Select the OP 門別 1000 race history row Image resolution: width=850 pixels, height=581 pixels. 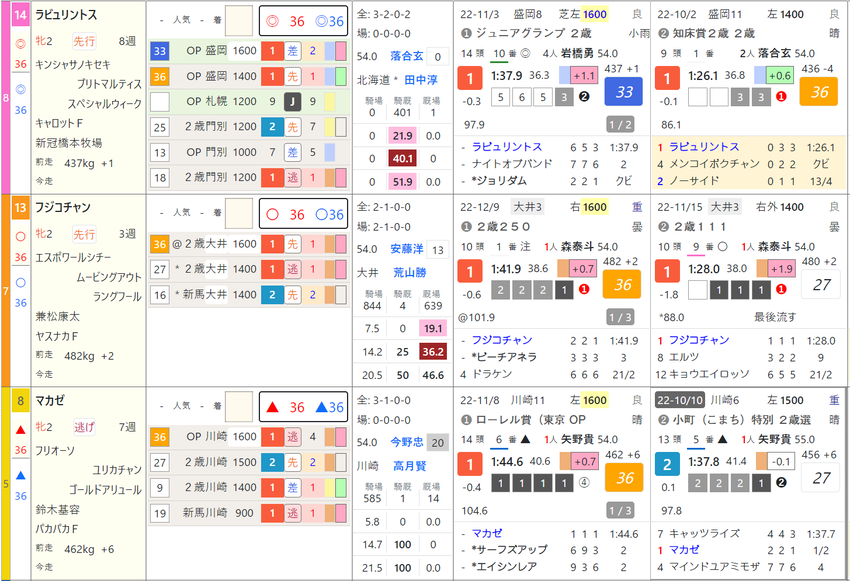(x=249, y=152)
